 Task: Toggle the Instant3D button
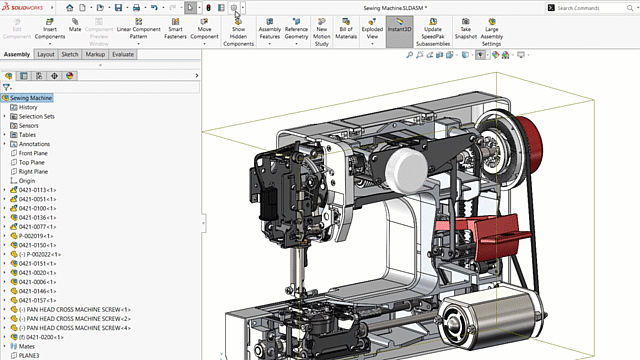(x=400, y=31)
